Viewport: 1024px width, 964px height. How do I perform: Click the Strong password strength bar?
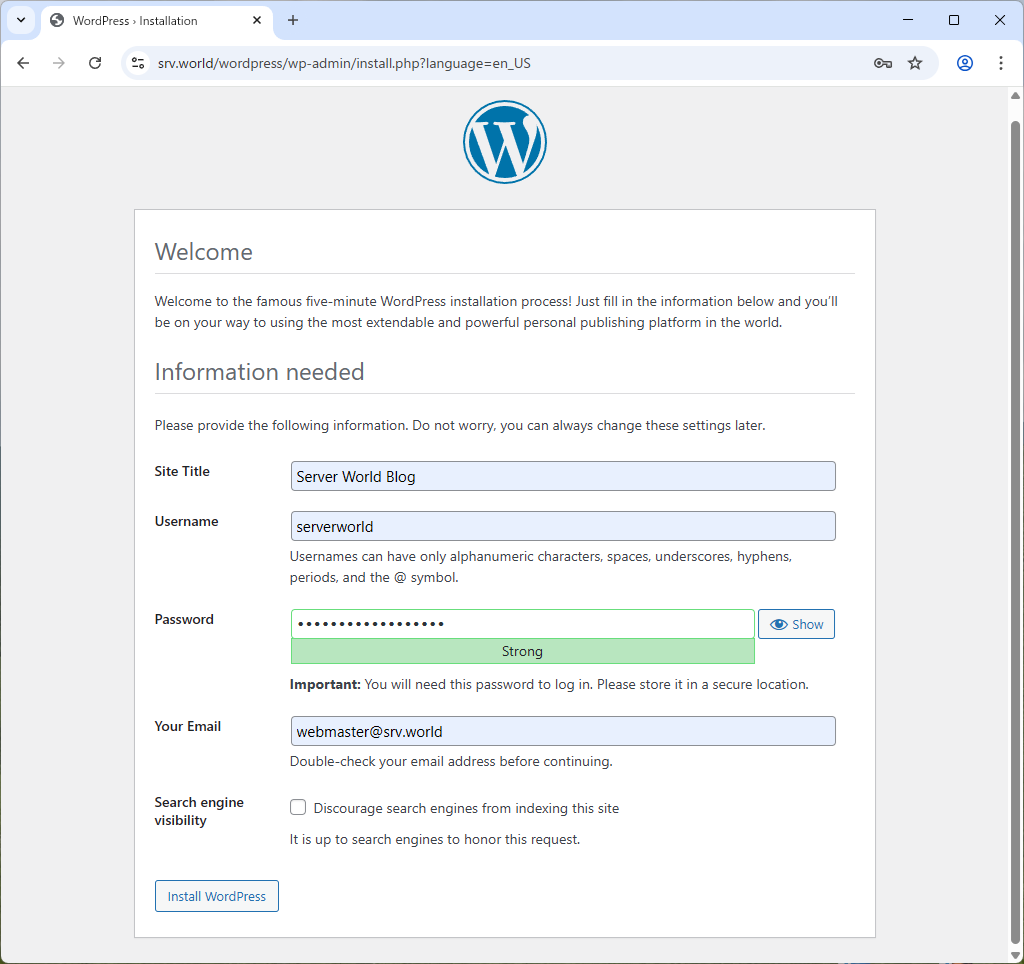(522, 651)
